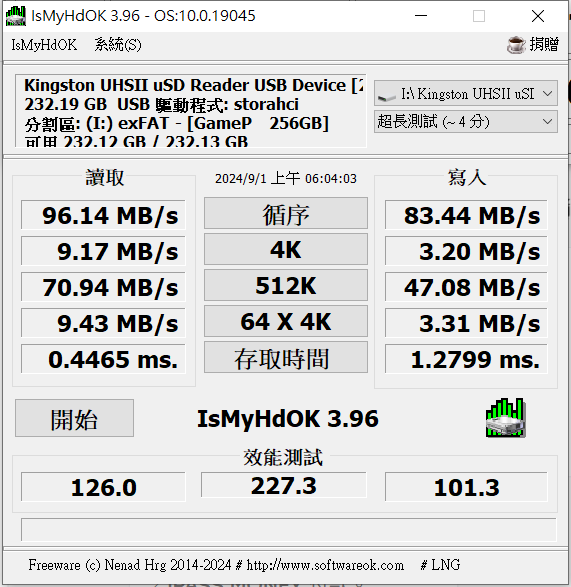Start the benchmark with 開始 button
The width and height of the screenshot is (571, 587).
[75, 418]
